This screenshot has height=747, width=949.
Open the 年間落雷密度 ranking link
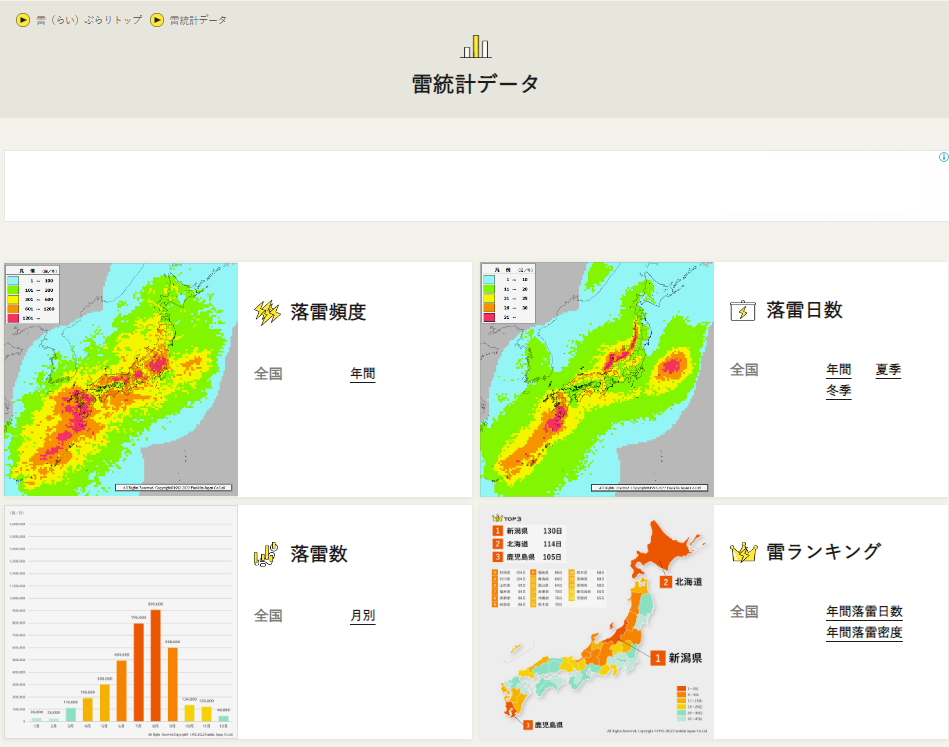[x=863, y=633]
